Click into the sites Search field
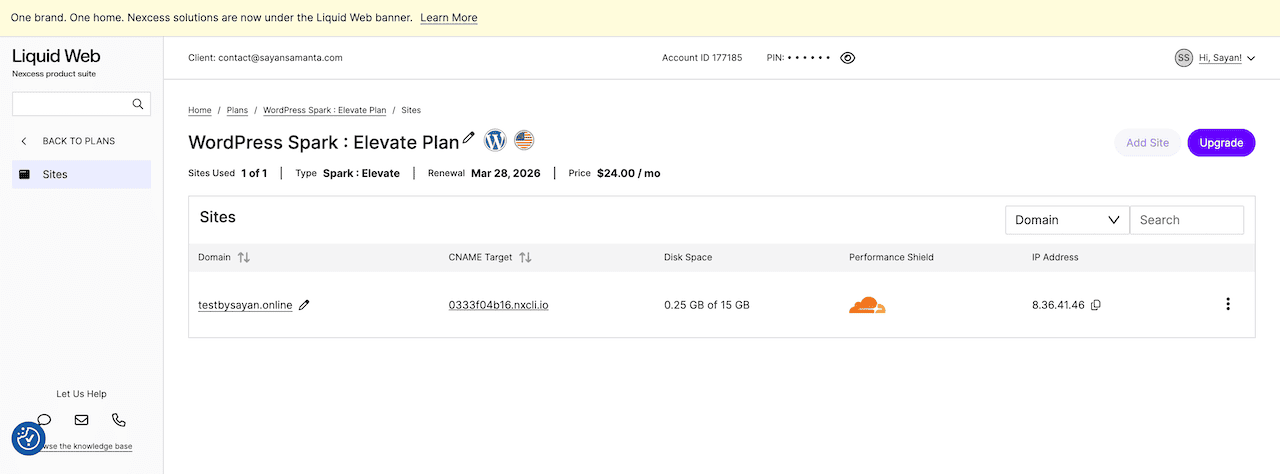 tap(1186, 220)
